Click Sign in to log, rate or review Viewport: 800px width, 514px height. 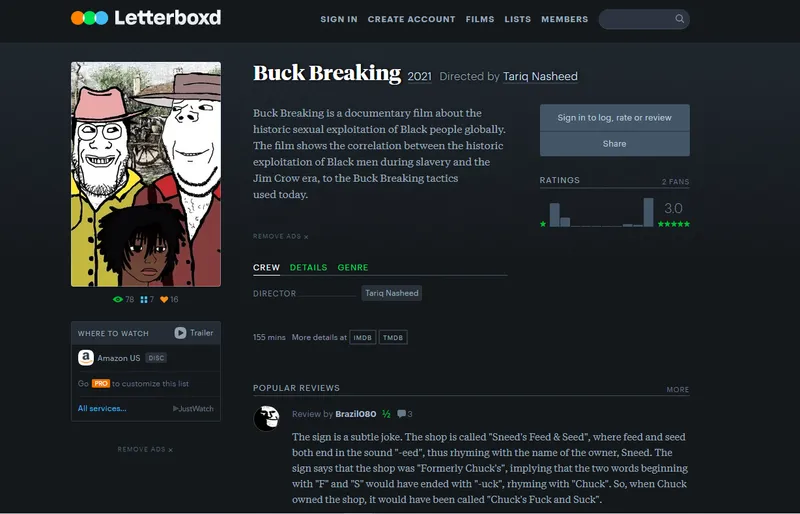tap(614, 118)
